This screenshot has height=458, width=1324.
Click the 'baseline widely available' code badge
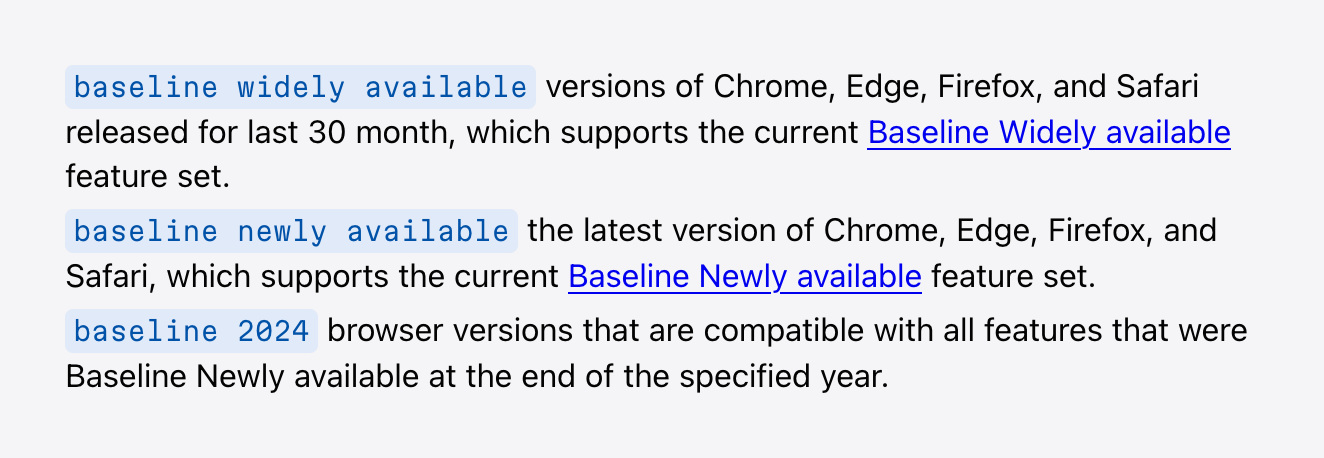[301, 87]
